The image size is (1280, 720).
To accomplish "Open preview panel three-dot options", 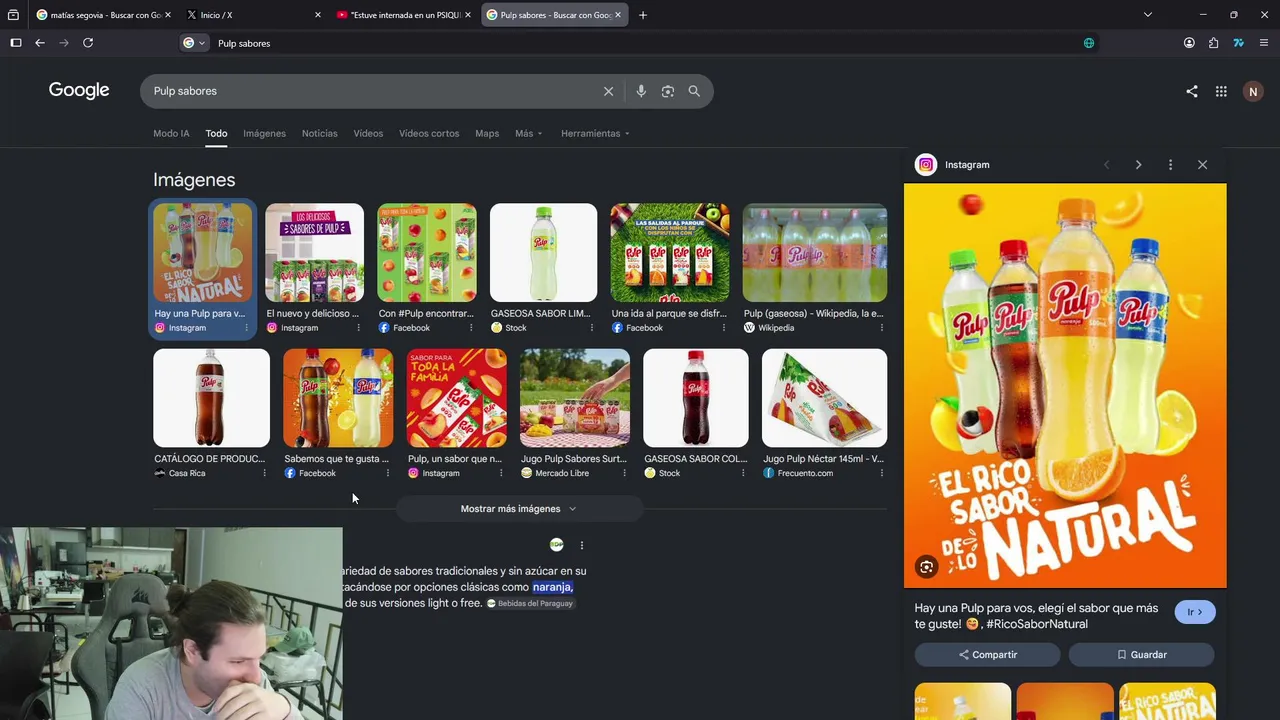I will [x=1170, y=165].
